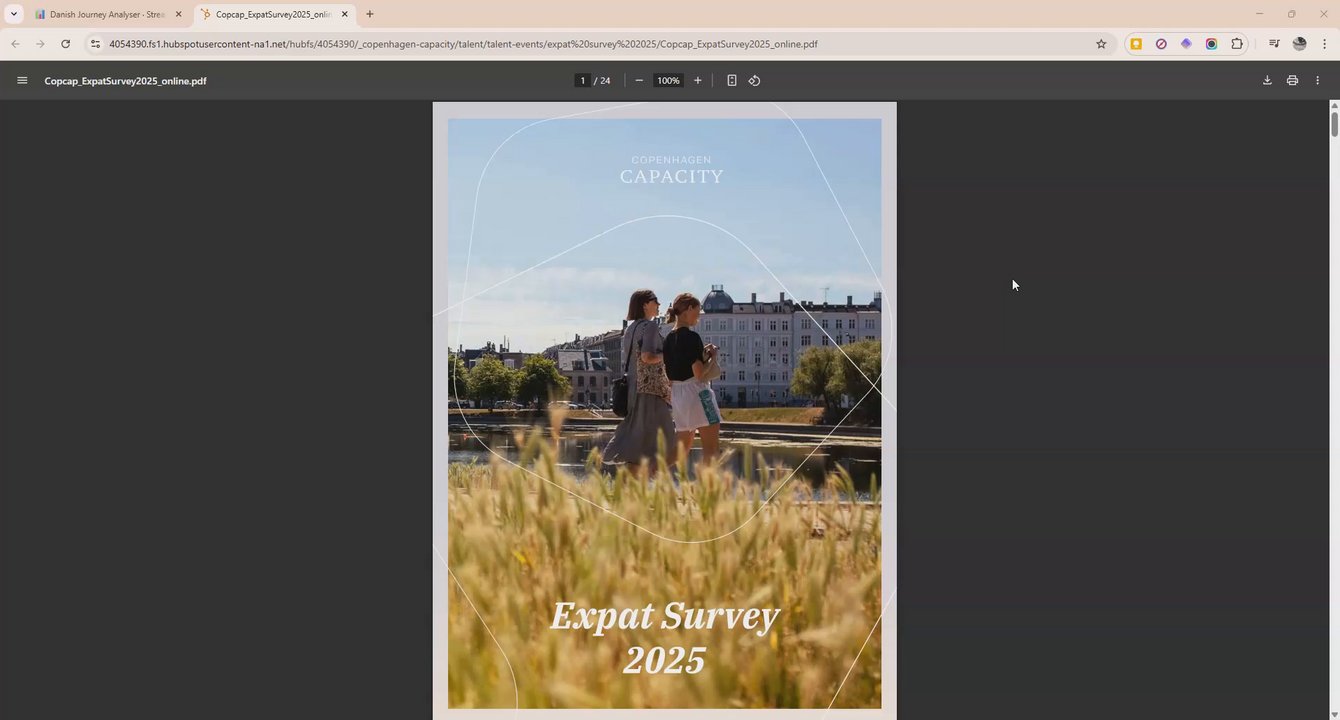Close the Copcap_ExpatSurvey2025 tab

coord(344,14)
